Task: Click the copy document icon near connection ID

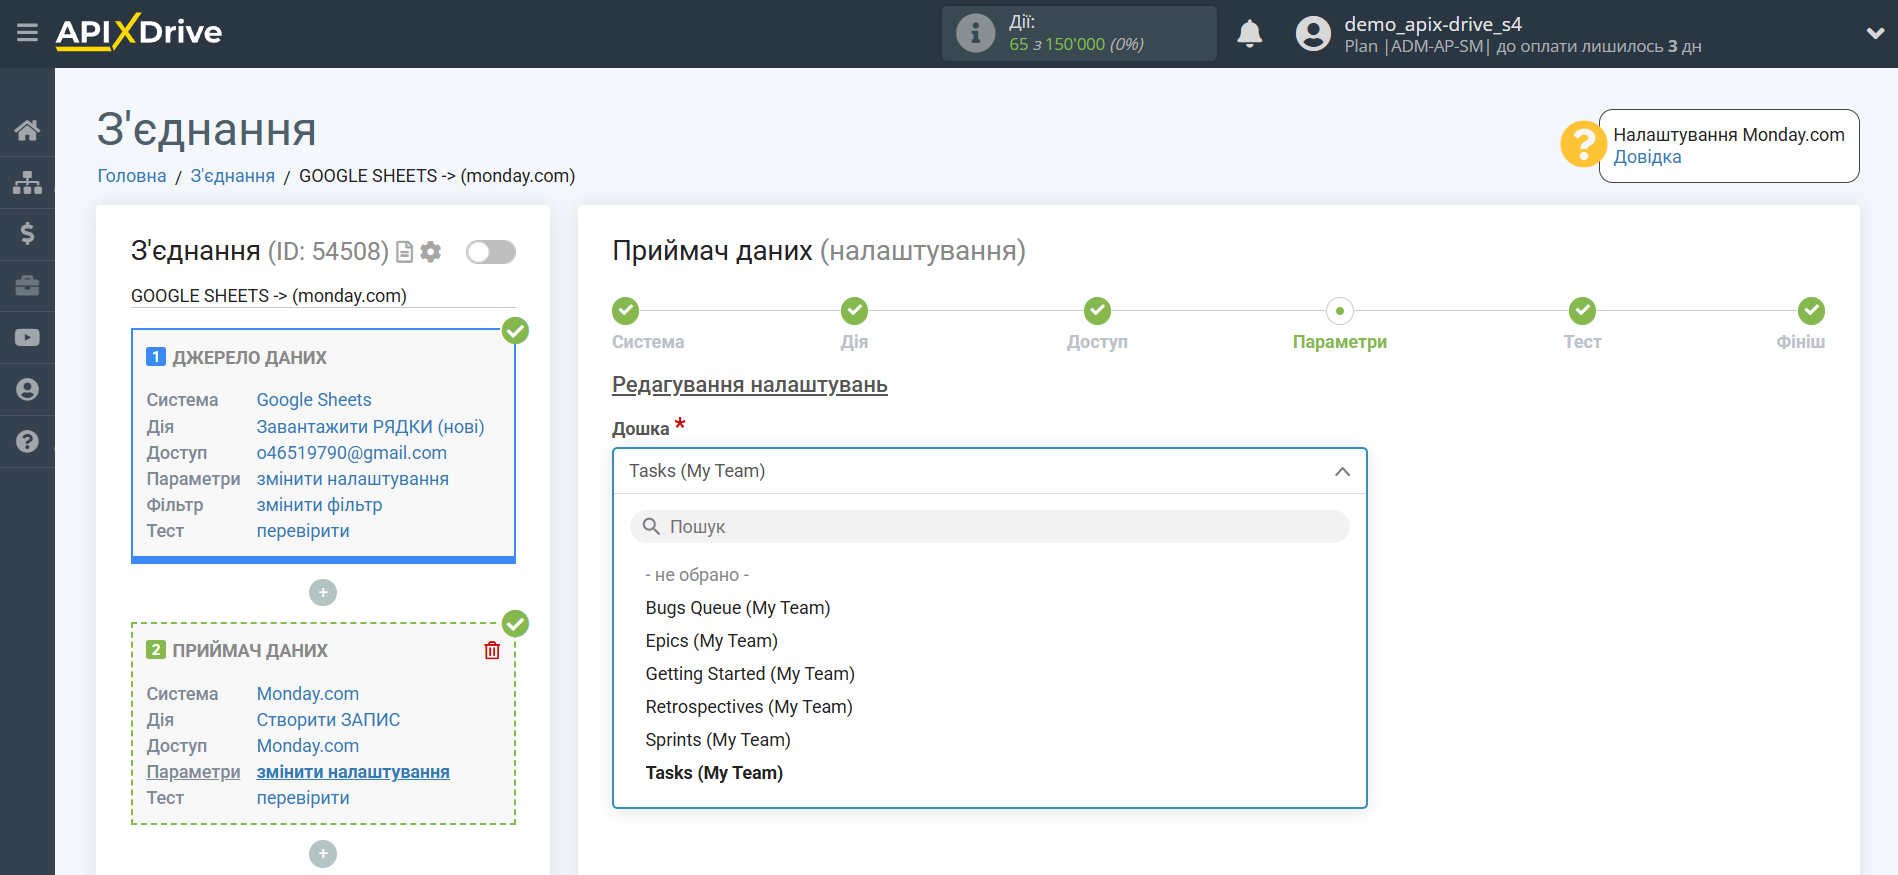Action: [405, 252]
